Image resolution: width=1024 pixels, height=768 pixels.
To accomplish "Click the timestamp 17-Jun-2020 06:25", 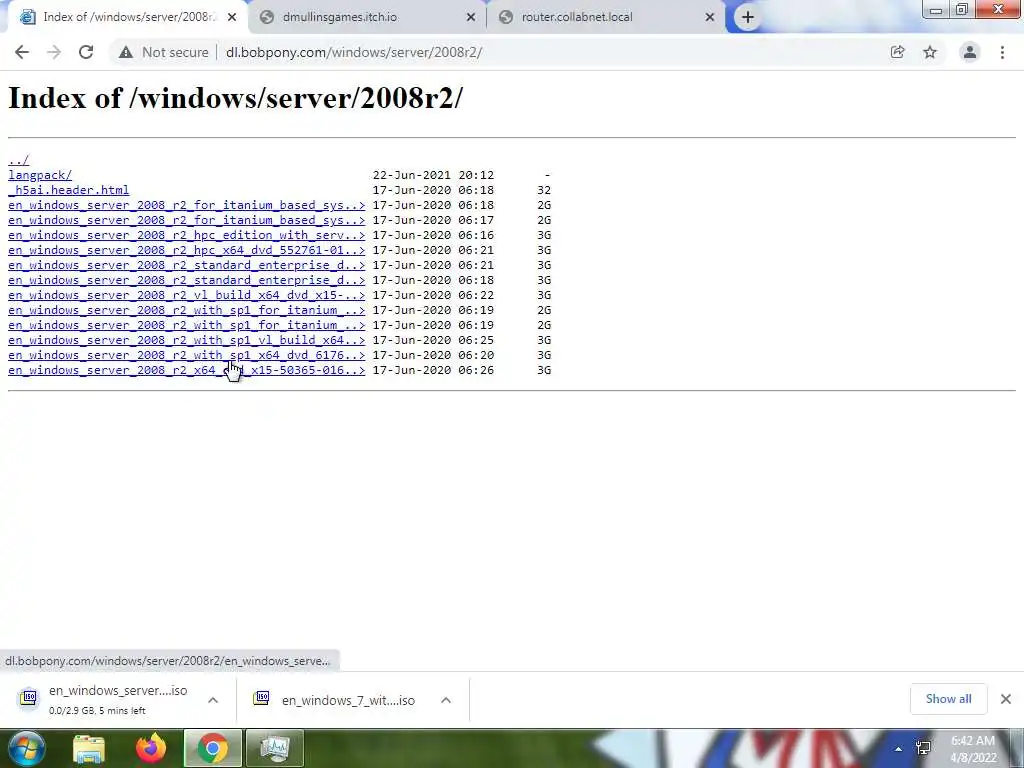I will (433, 340).
